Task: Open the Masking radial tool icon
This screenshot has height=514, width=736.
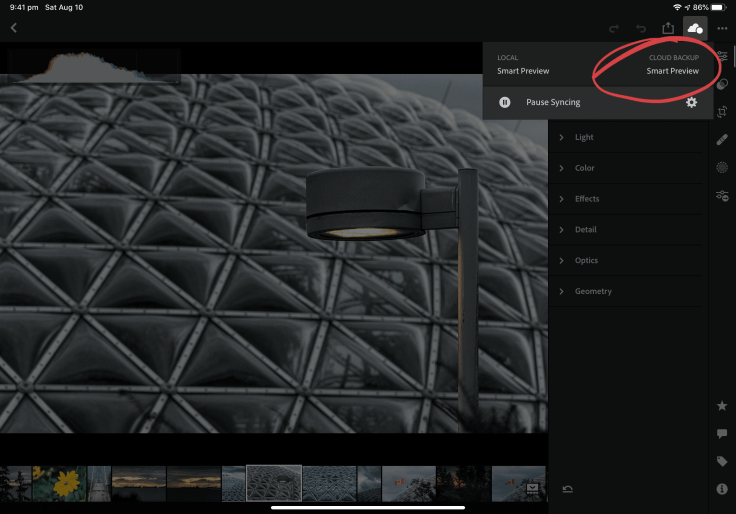Action: click(x=722, y=168)
